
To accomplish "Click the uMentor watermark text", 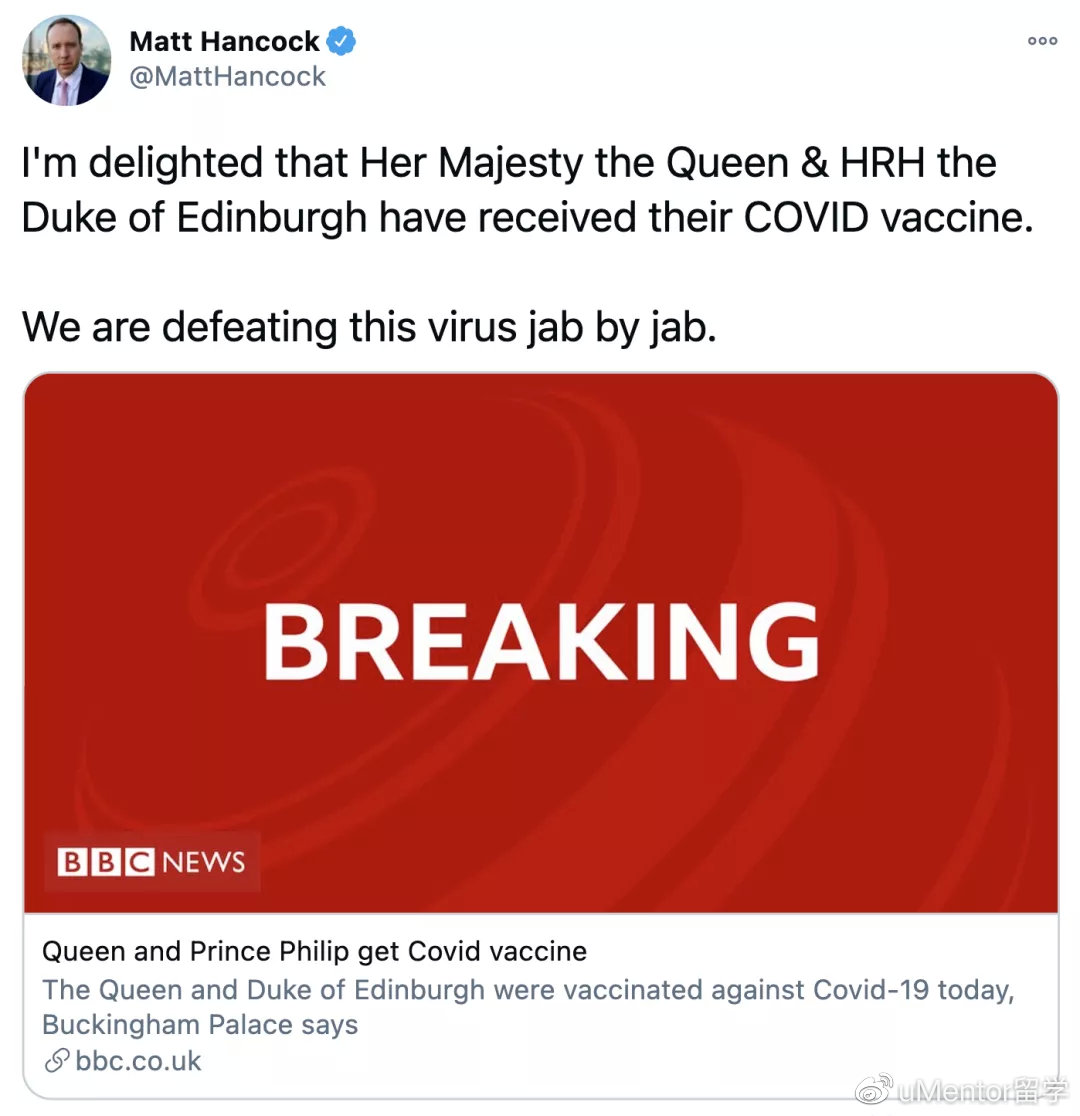I will (982, 1090).
